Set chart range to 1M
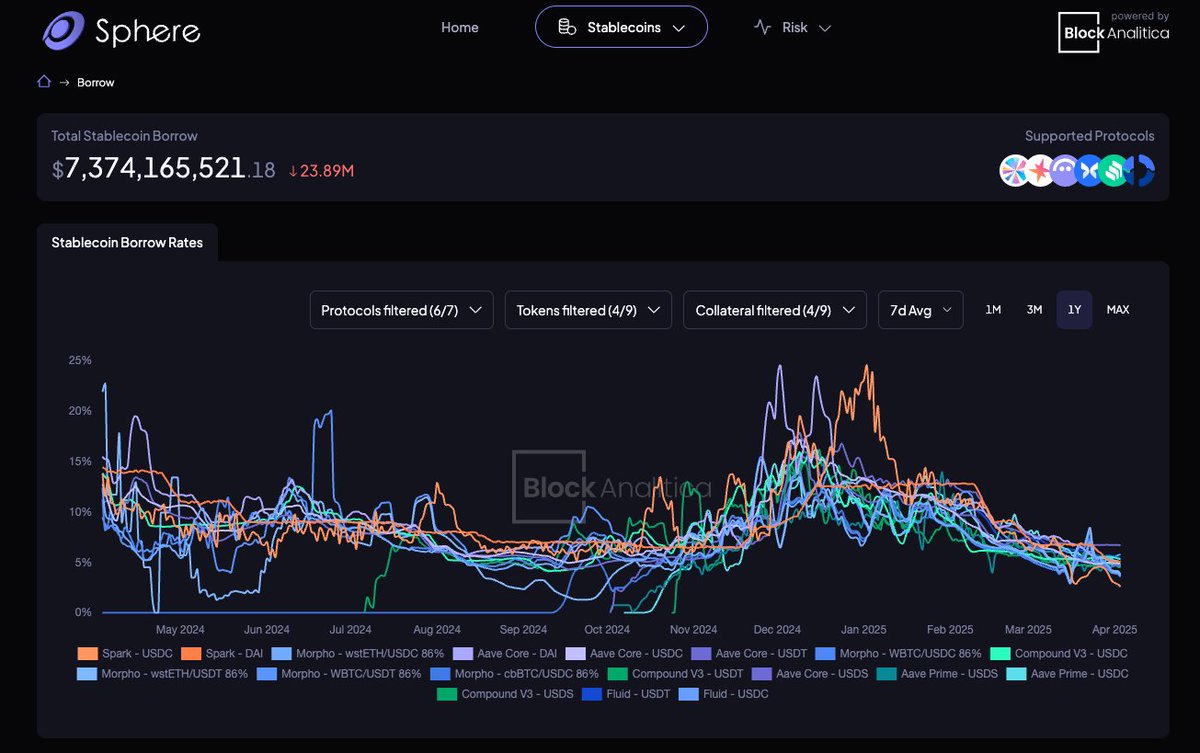Image resolution: width=1200 pixels, height=753 pixels. (x=993, y=310)
